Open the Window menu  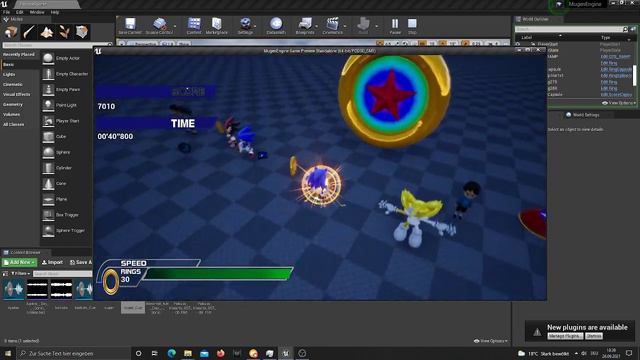37,12
